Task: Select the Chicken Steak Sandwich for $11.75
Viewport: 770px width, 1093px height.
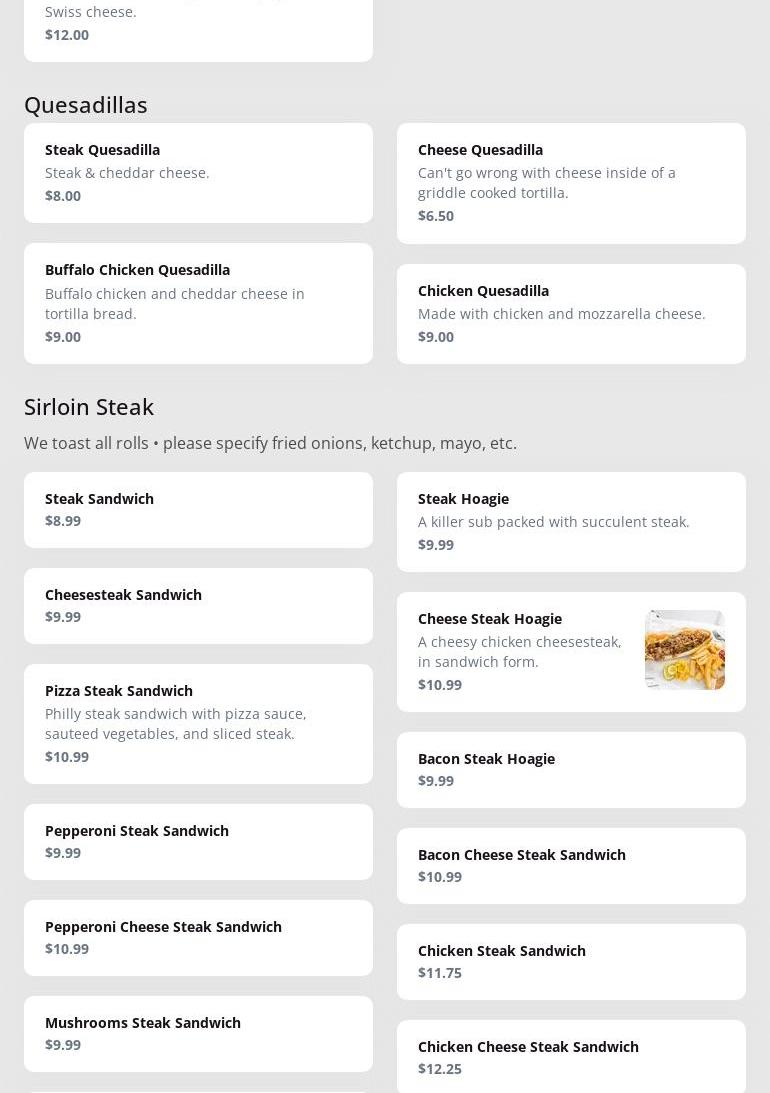Action: click(571, 961)
